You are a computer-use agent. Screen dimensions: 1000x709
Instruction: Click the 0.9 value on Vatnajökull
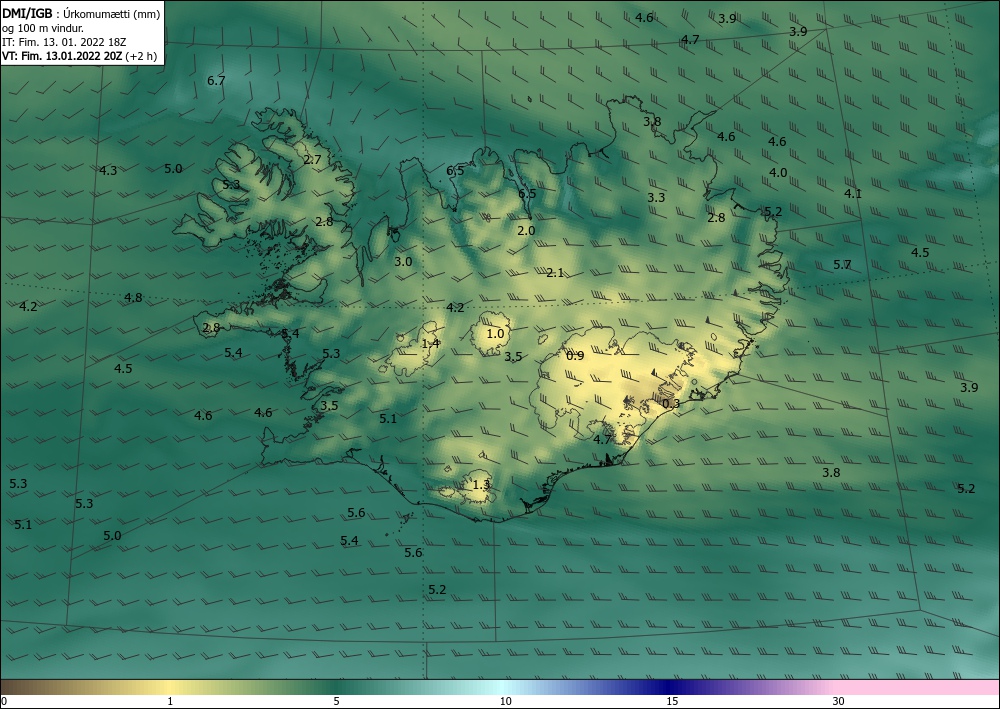coord(575,356)
